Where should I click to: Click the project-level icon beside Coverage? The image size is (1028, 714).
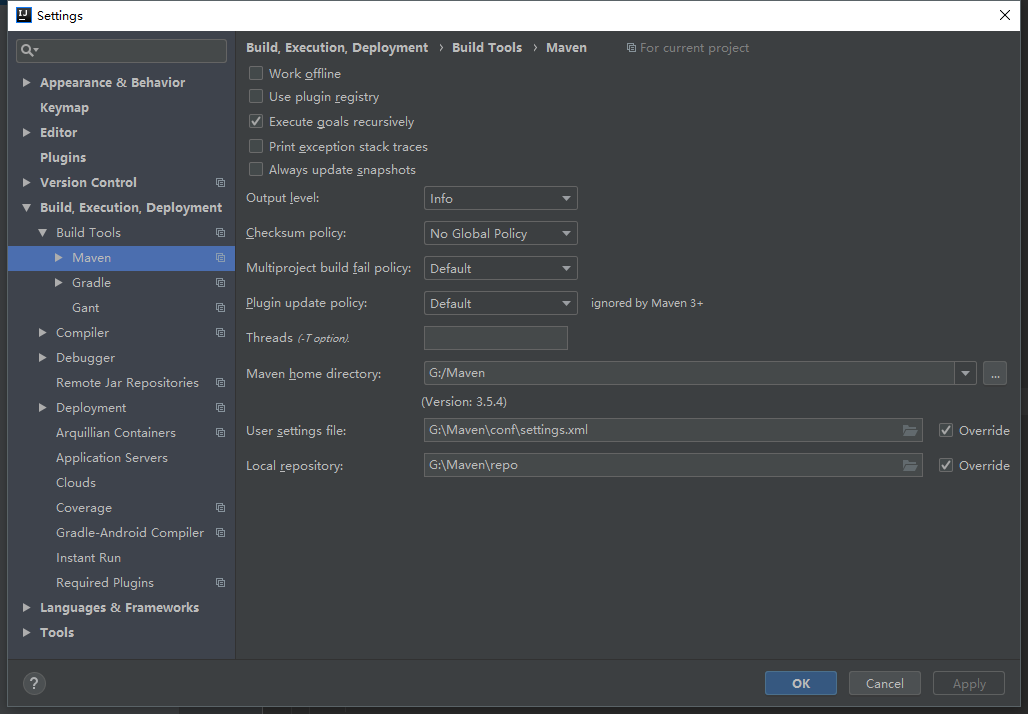(220, 507)
